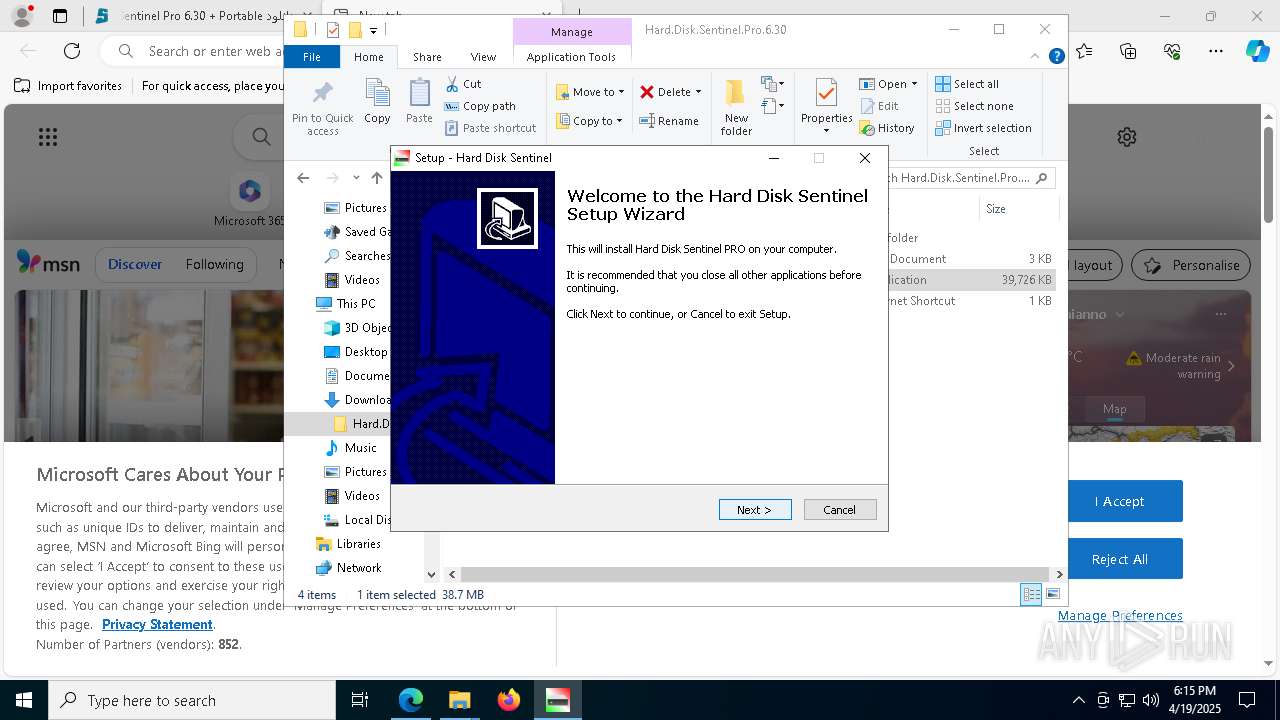
Task: Open the MSN apps grid launcher
Action: coord(47,137)
